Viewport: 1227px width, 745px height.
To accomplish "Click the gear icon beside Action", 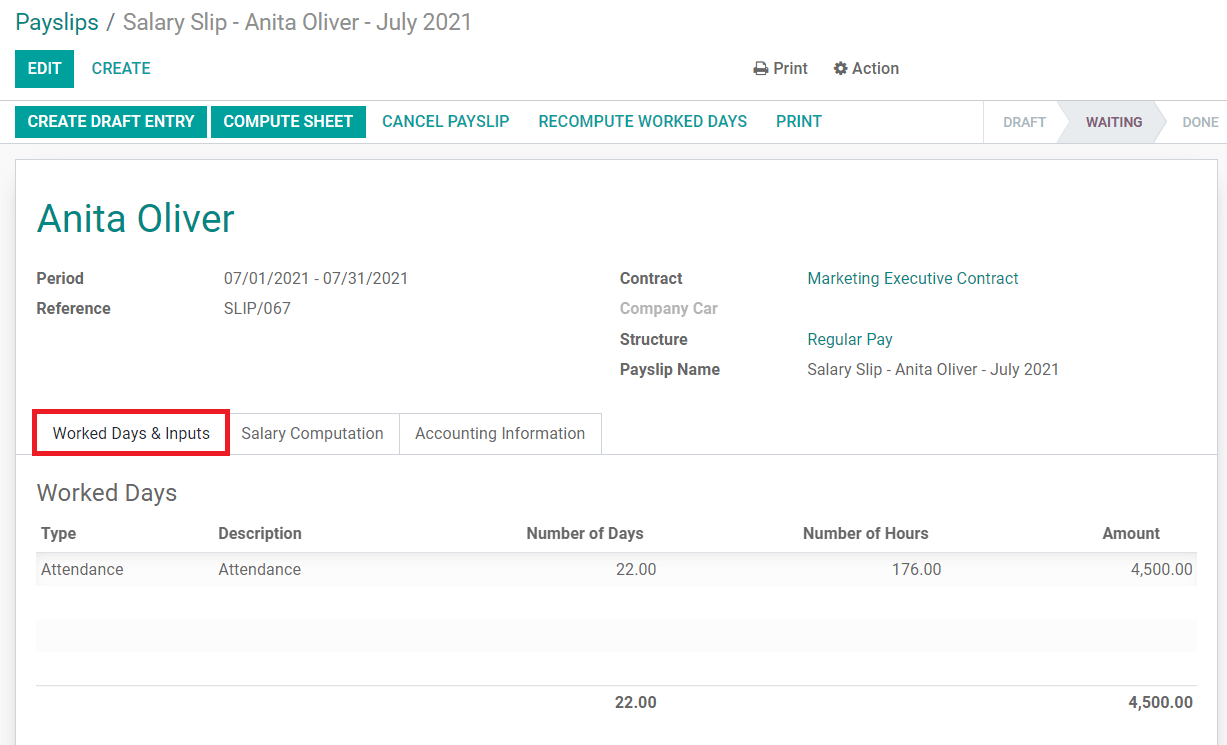I will 840,69.
